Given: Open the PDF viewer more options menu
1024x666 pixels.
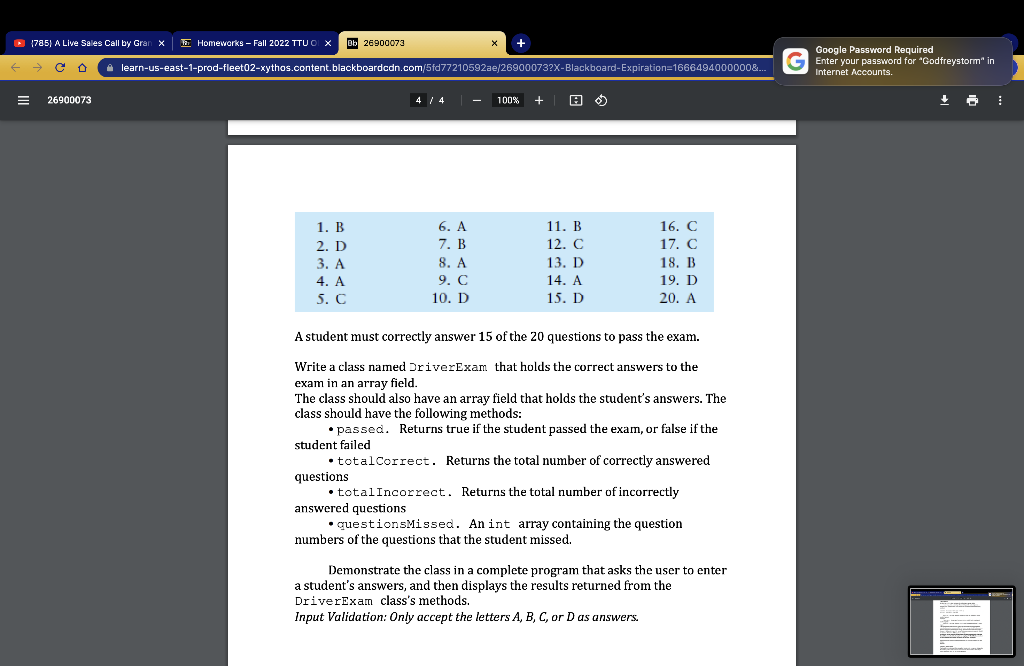Looking at the screenshot, I should (999, 99).
